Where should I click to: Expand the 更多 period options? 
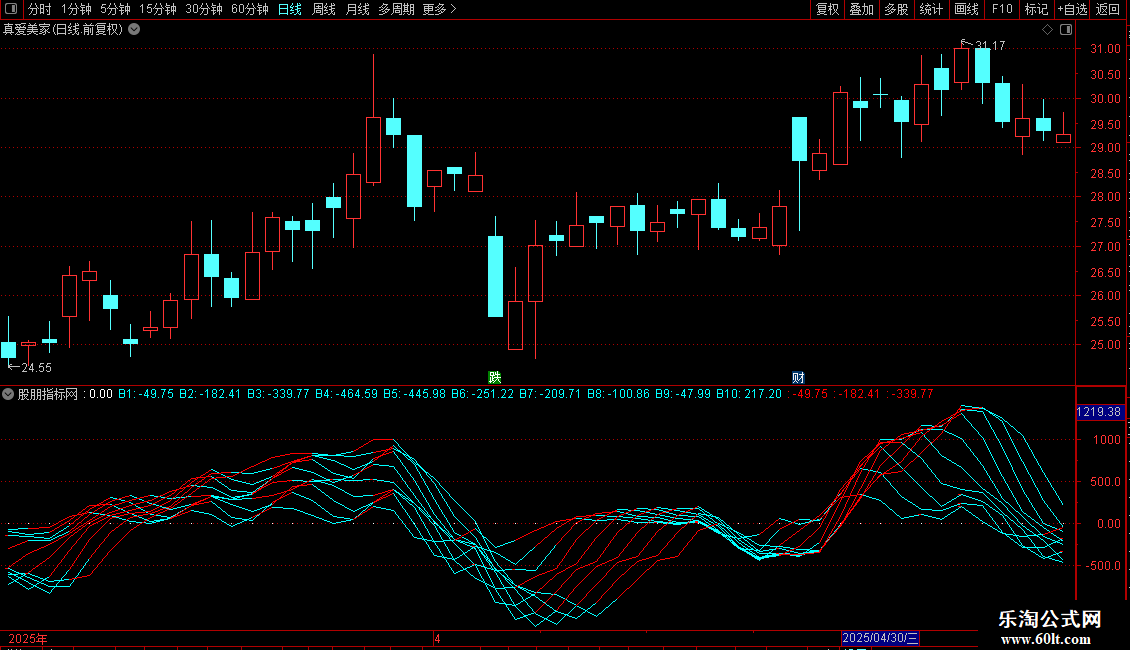(439, 9)
